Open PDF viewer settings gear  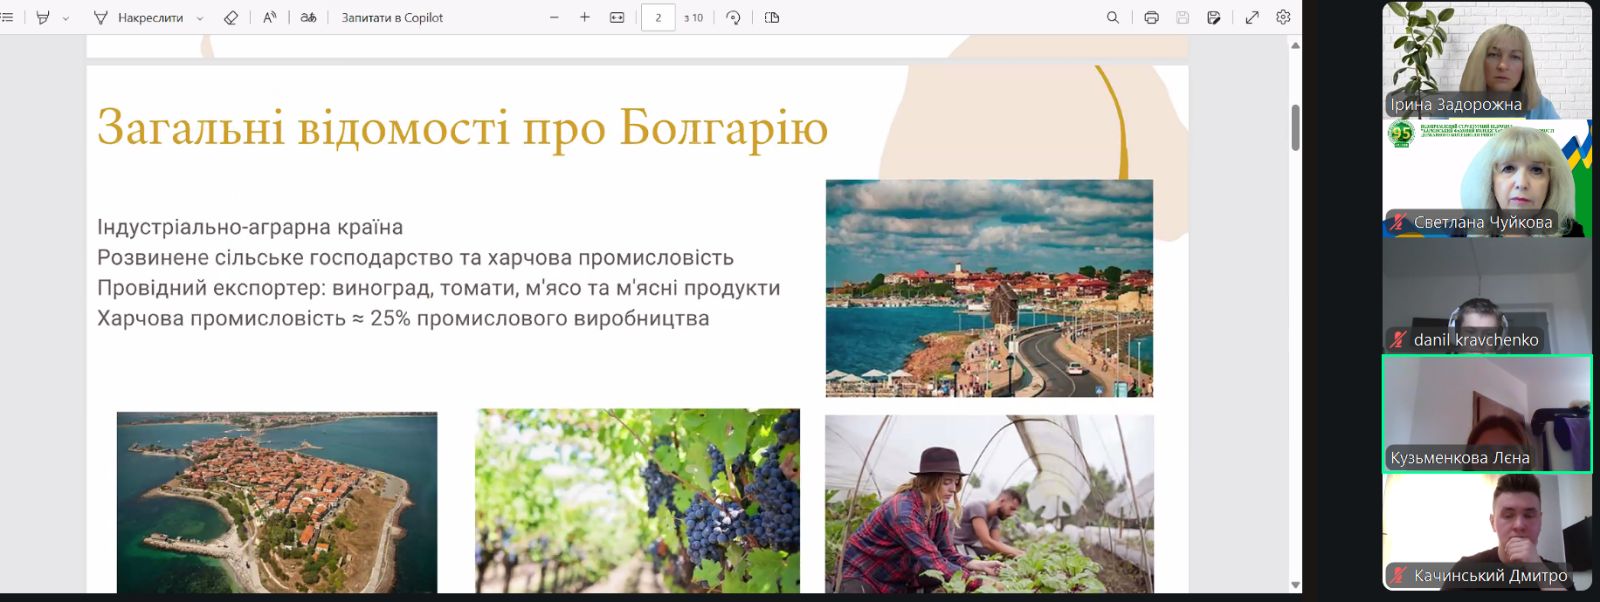[1283, 17]
